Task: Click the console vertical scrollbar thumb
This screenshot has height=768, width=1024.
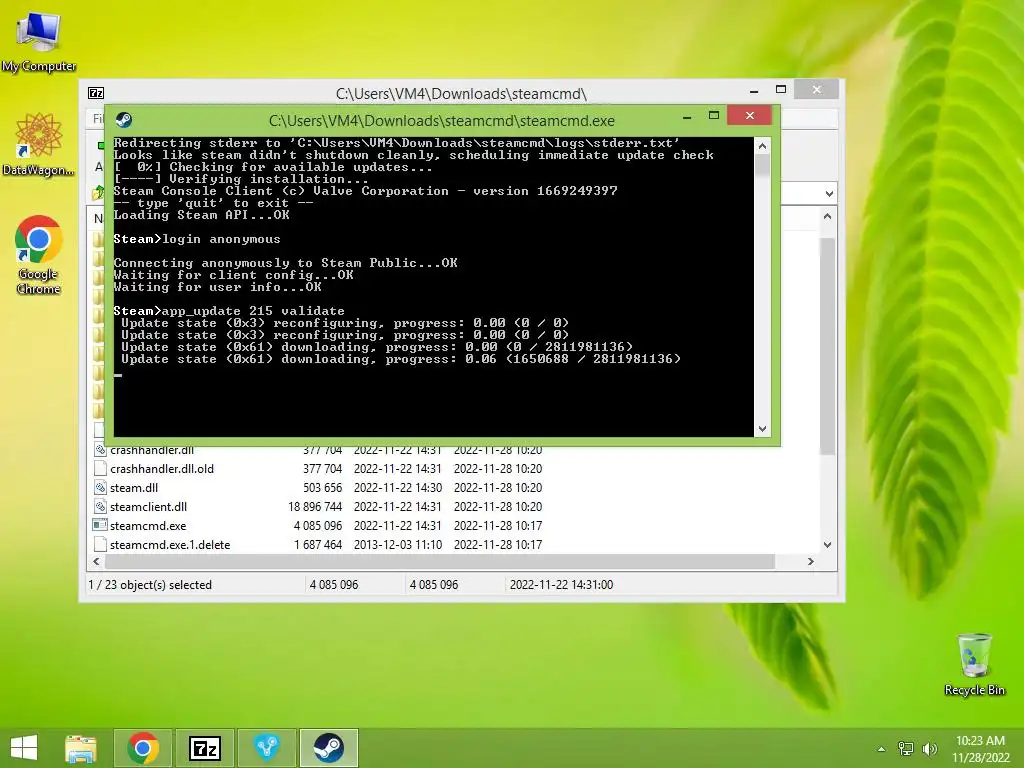Action: [x=762, y=166]
